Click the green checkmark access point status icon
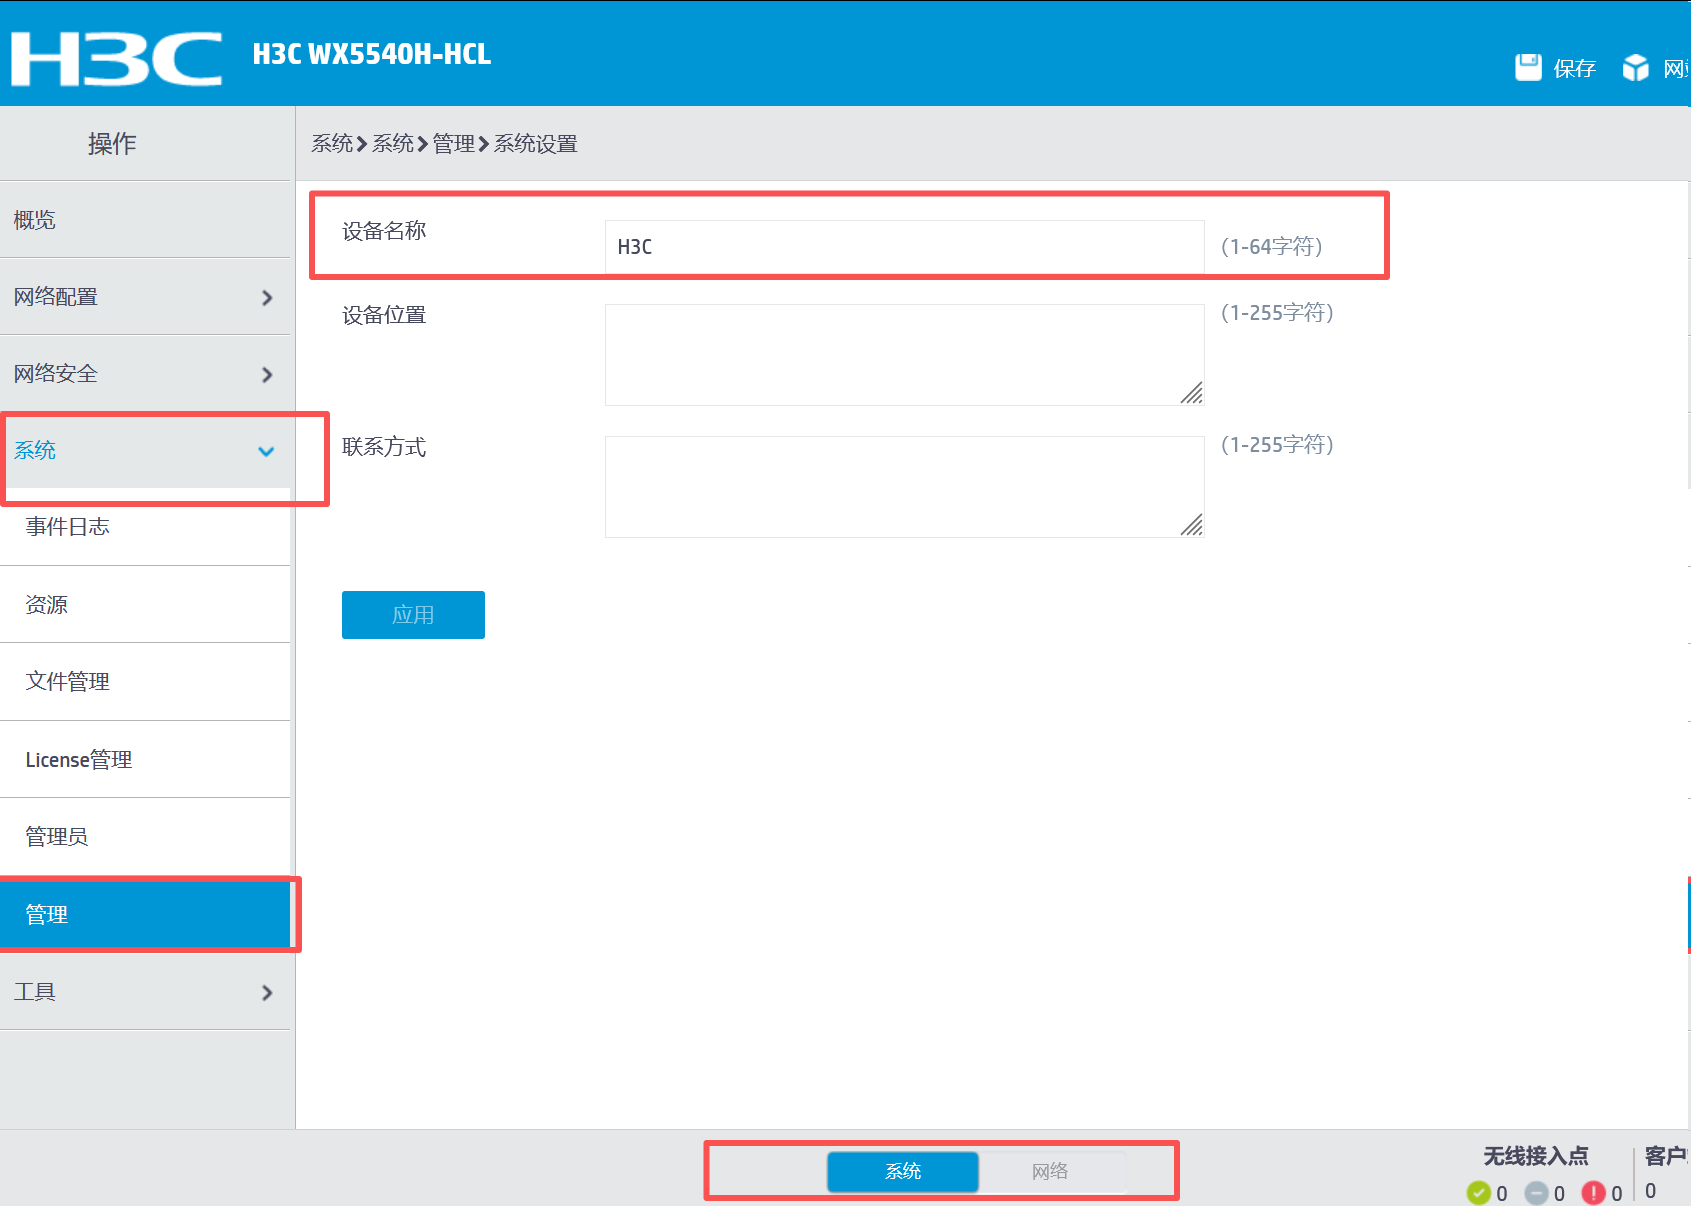 tap(1478, 1192)
